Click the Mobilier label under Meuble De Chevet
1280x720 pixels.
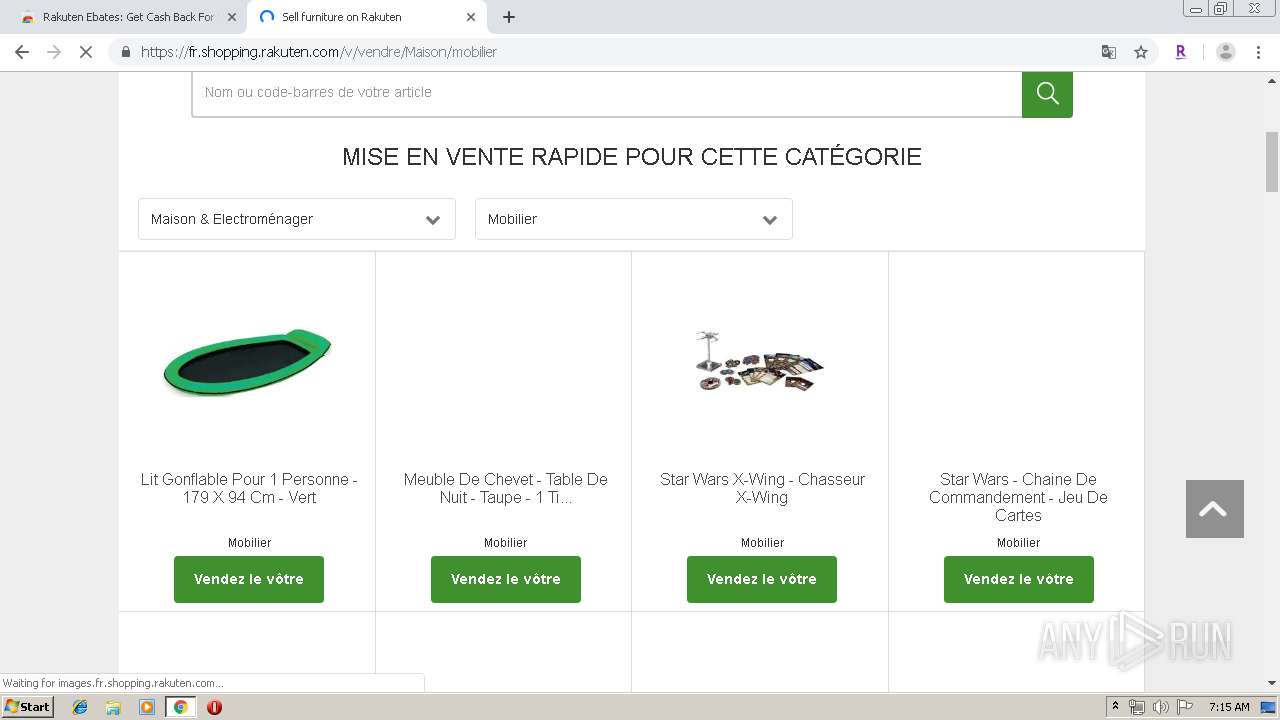pos(506,543)
